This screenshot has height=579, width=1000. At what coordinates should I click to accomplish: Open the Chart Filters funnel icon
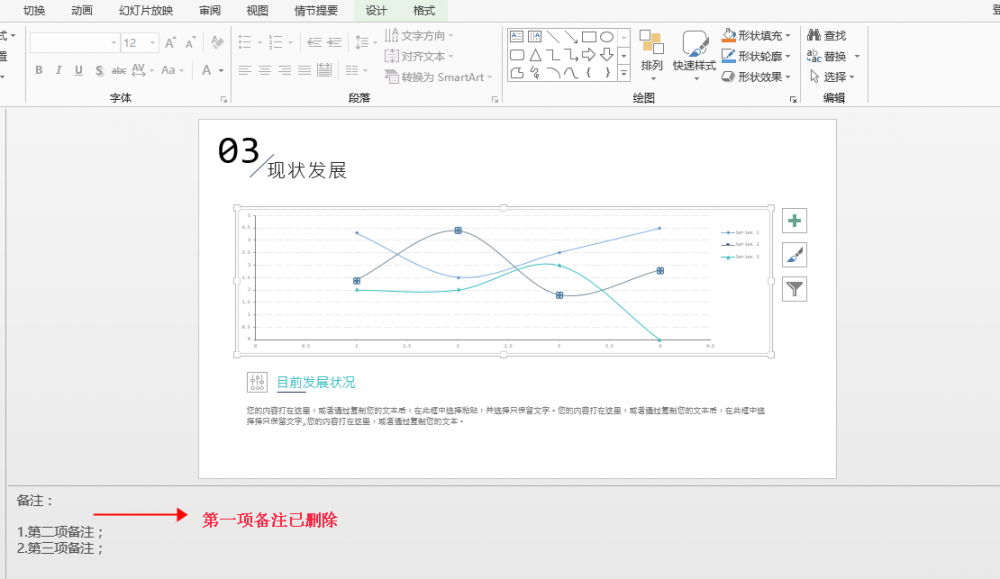click(793, 288)
